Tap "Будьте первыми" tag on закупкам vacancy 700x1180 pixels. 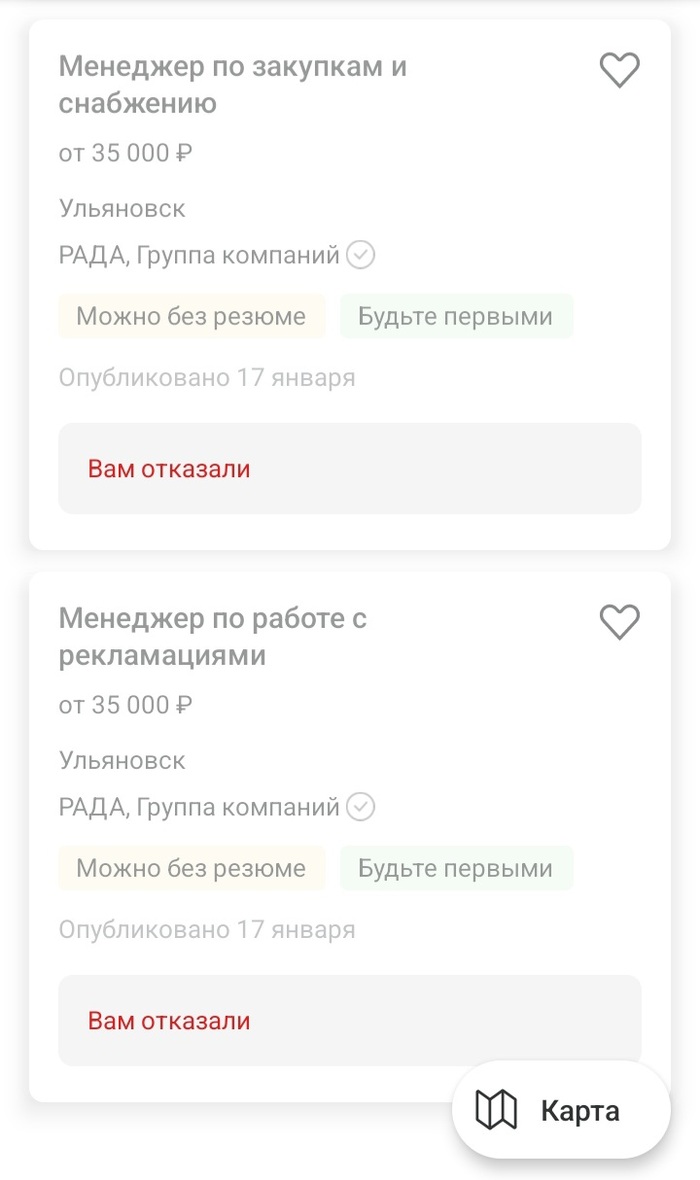tap(455, 317)
